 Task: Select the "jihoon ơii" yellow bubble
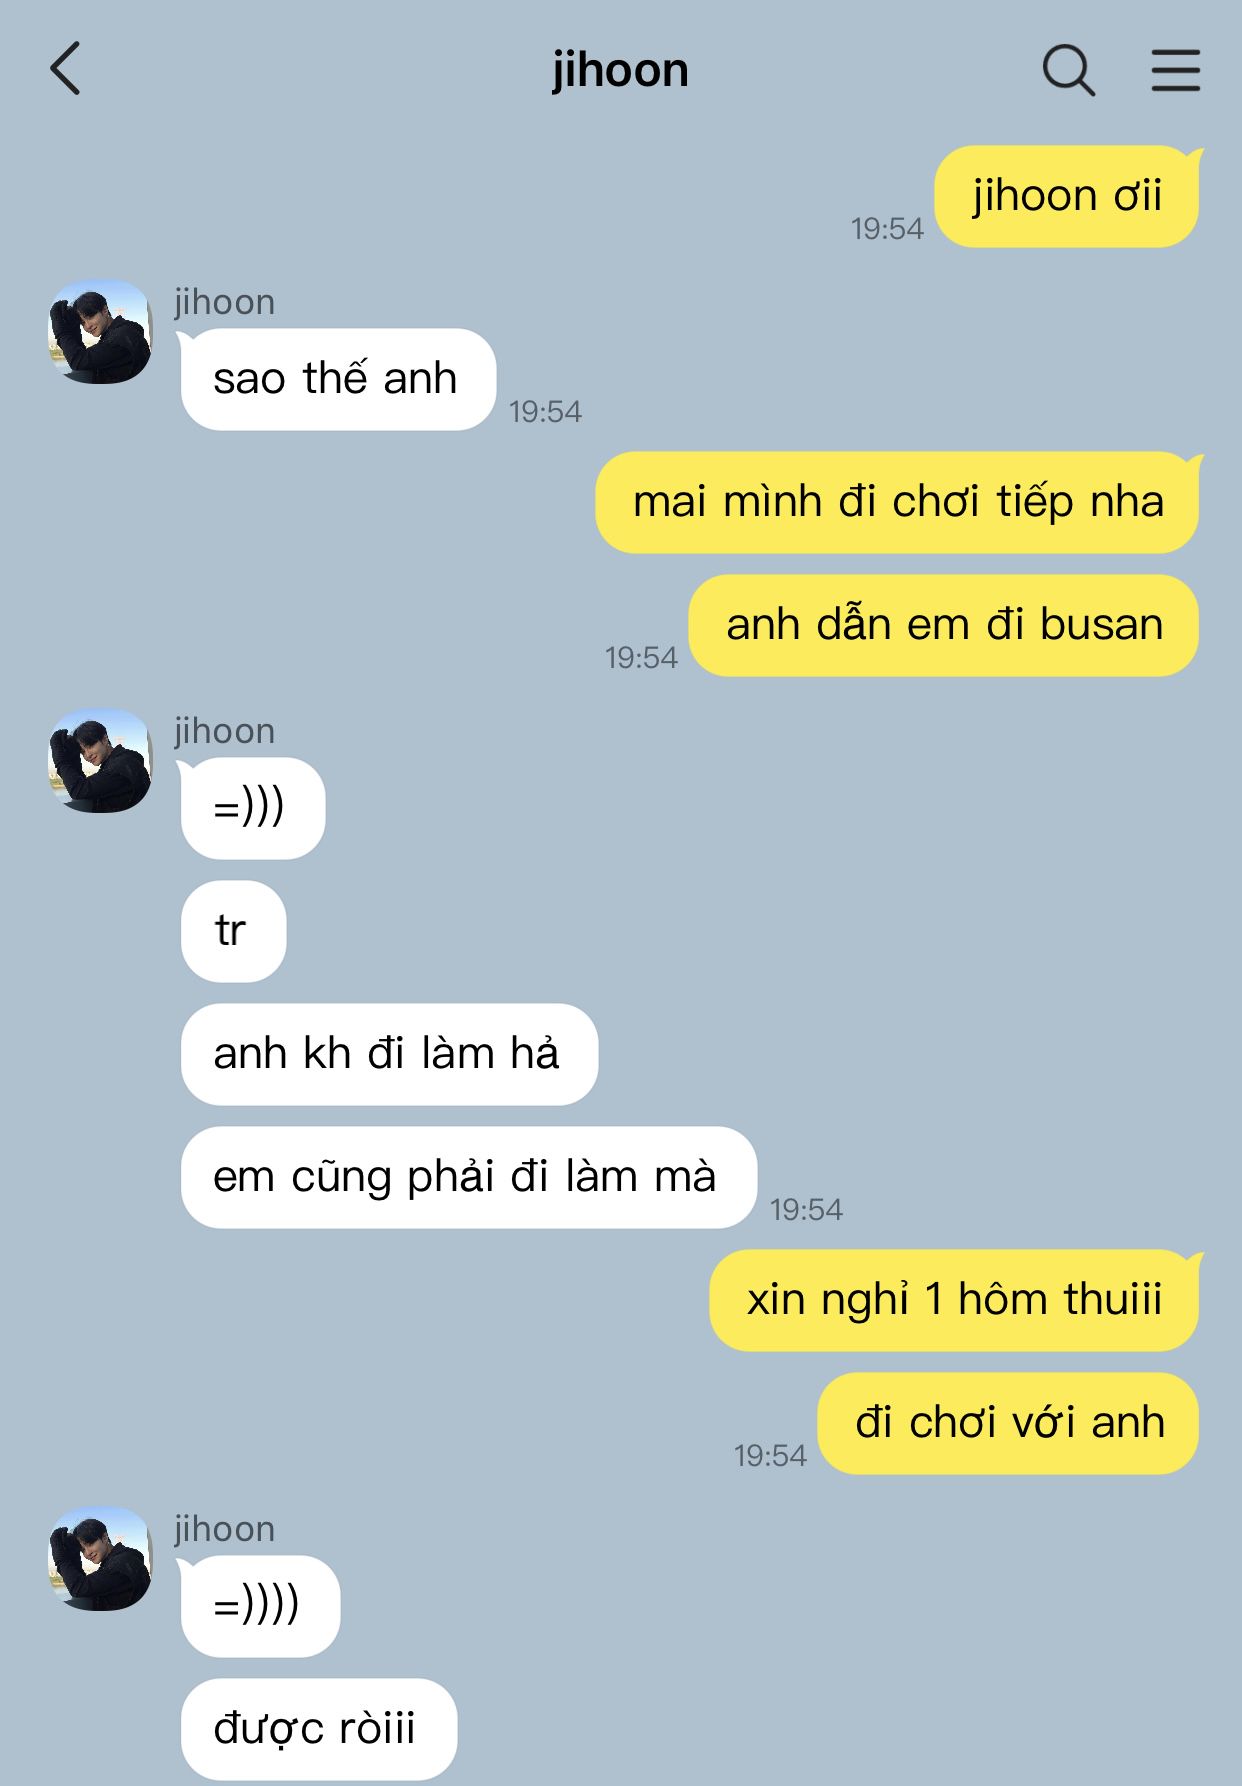[x=1067, y=196]
